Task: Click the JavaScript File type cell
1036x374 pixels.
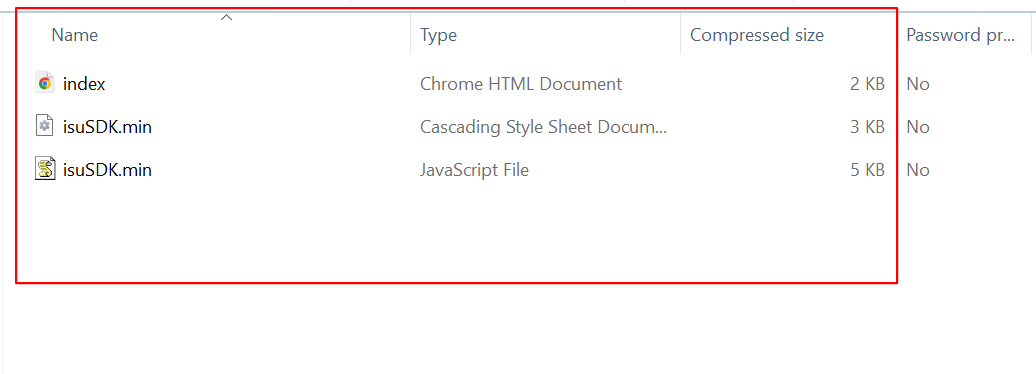Action: click(474, 170)
